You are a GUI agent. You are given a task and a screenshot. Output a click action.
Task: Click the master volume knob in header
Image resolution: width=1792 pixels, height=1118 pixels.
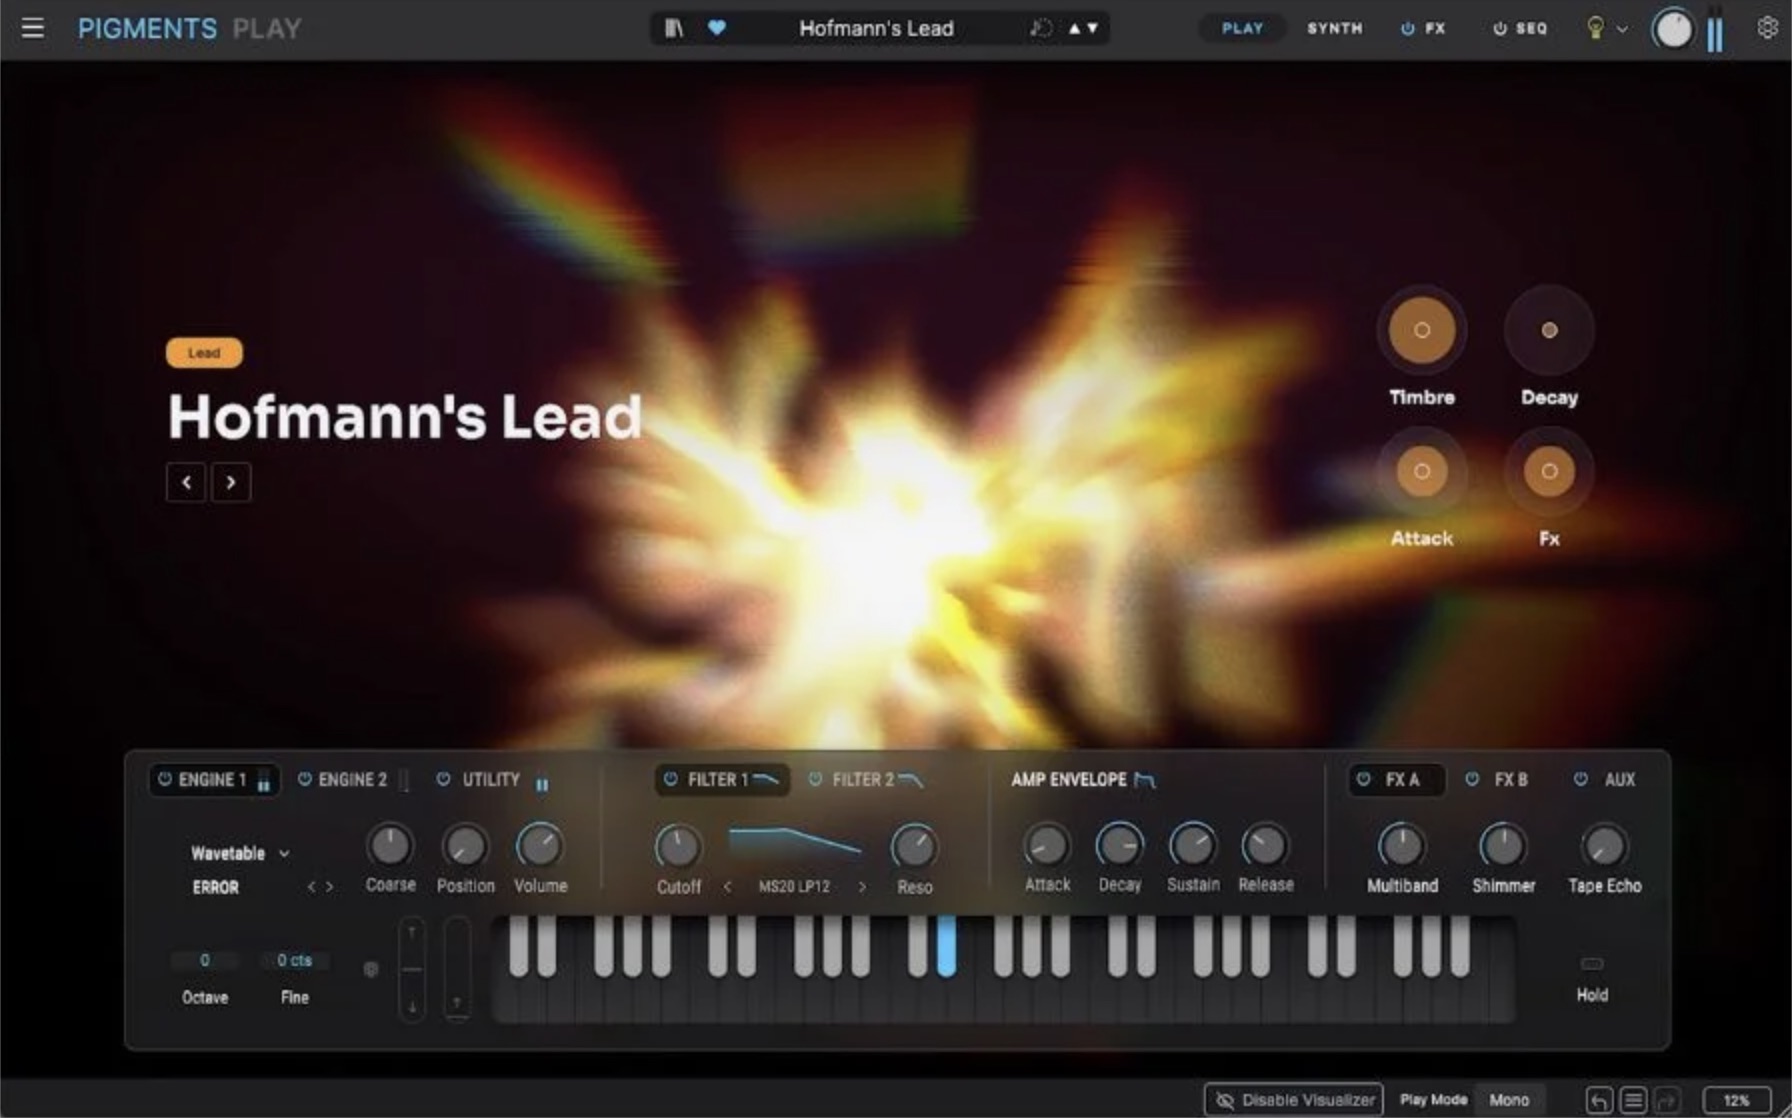point(1673,29)
